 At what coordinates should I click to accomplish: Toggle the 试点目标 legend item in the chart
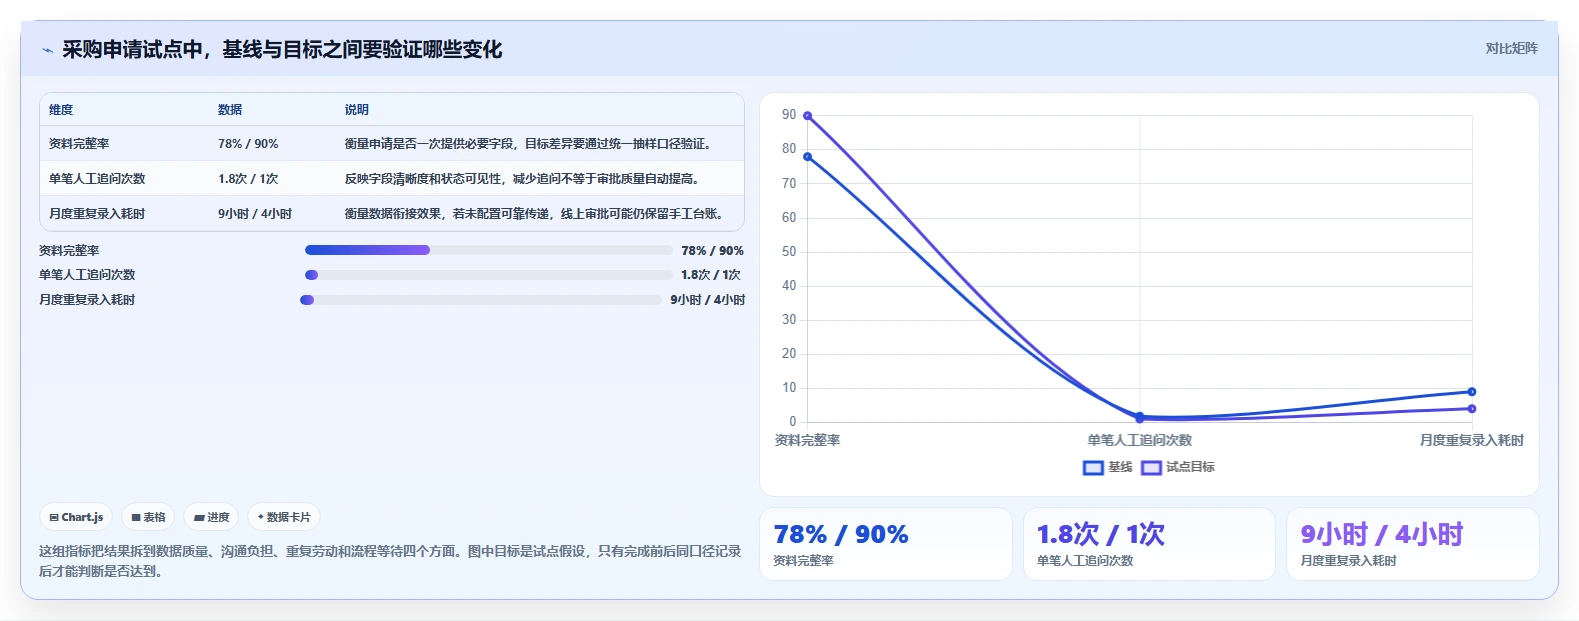pyautogui.click(x=1178, y=467)
